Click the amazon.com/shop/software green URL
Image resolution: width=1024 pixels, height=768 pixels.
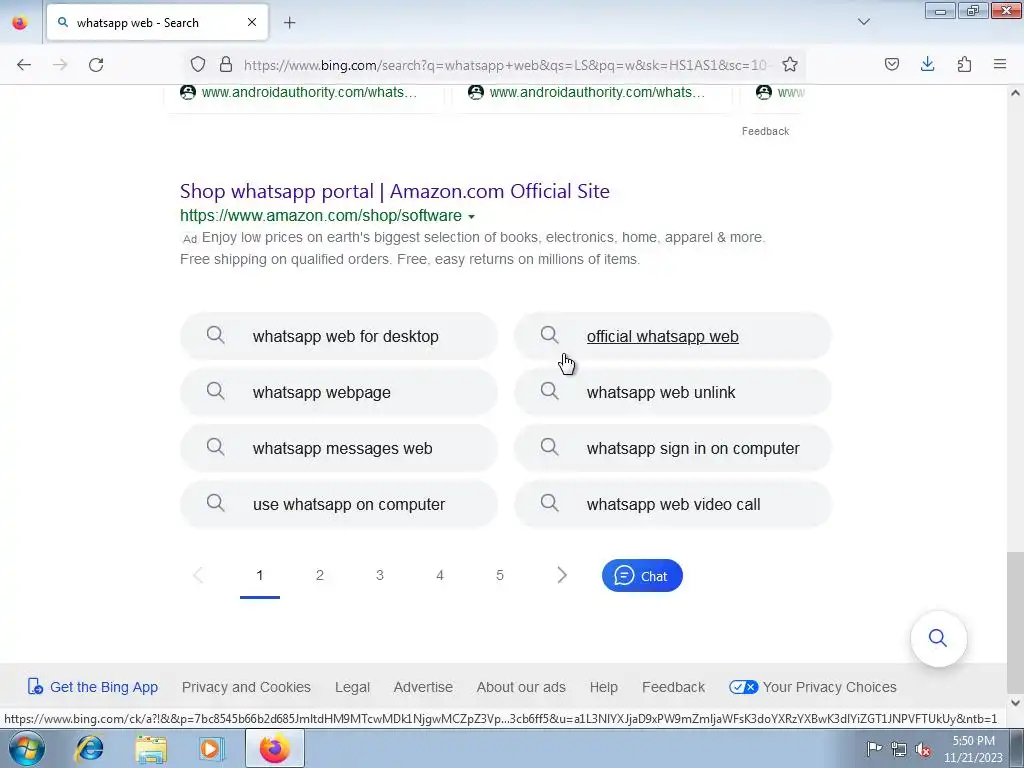(321, 216)
